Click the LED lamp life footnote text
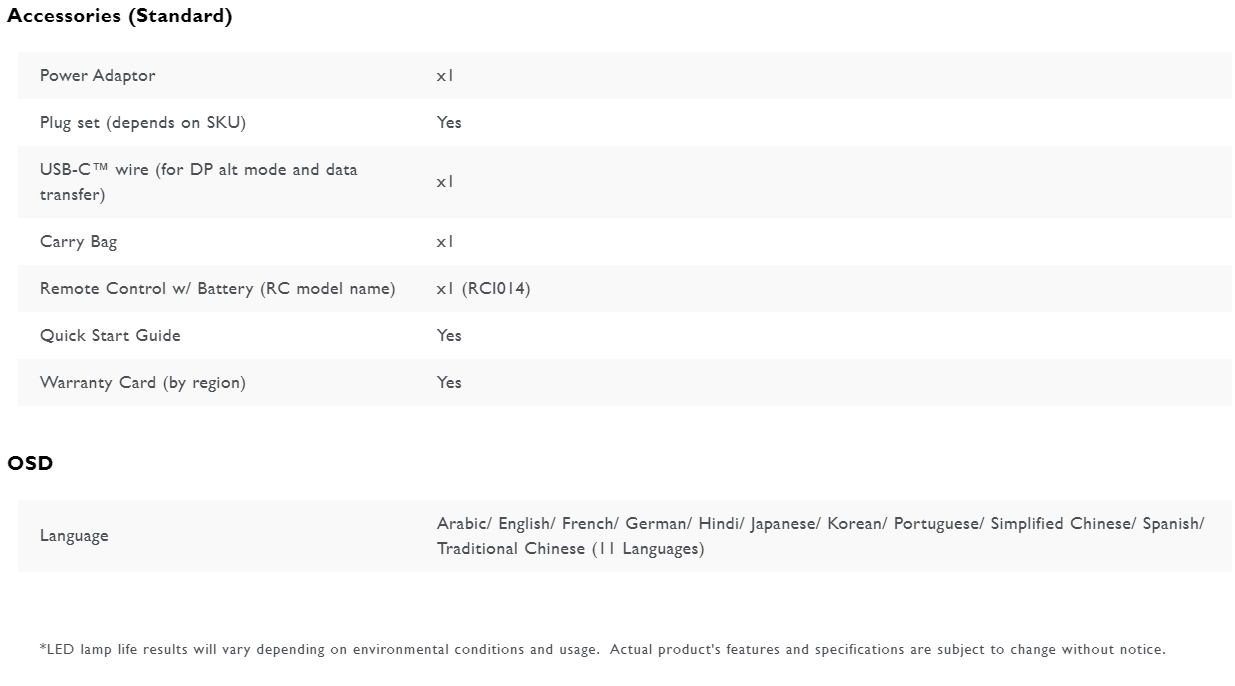 (x=602, y=650)
